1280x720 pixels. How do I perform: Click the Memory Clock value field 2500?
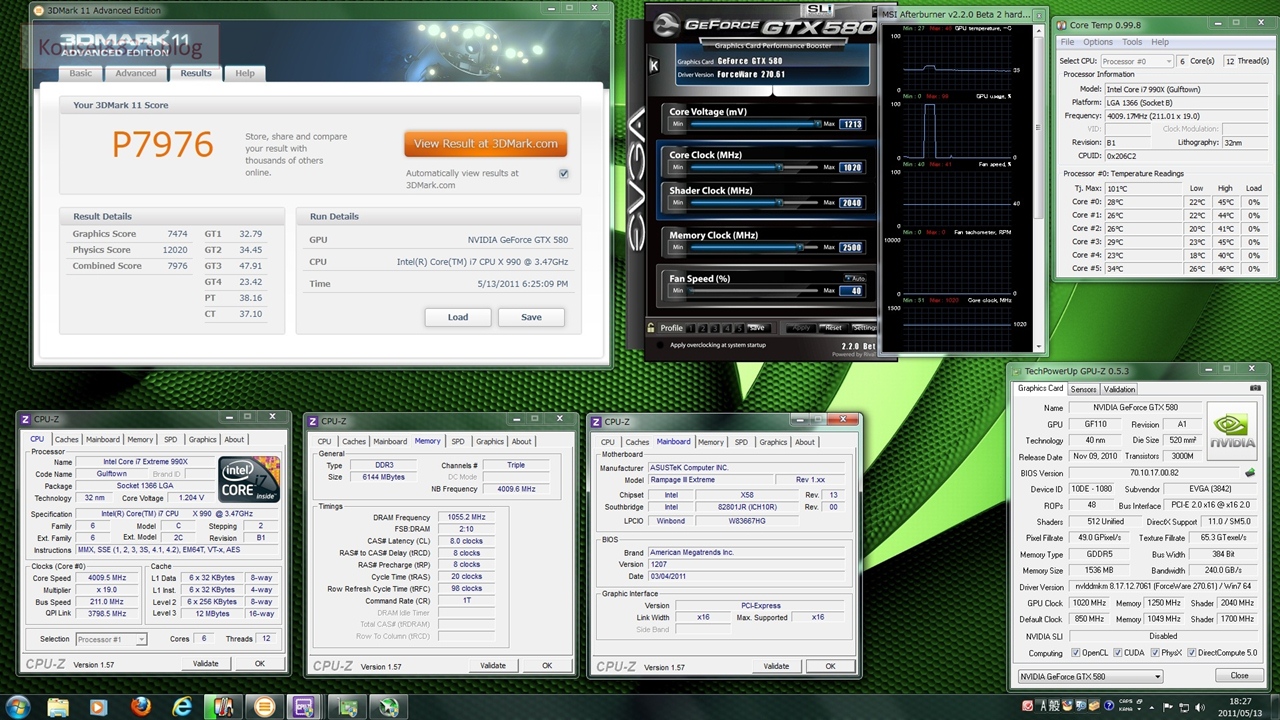851,247
